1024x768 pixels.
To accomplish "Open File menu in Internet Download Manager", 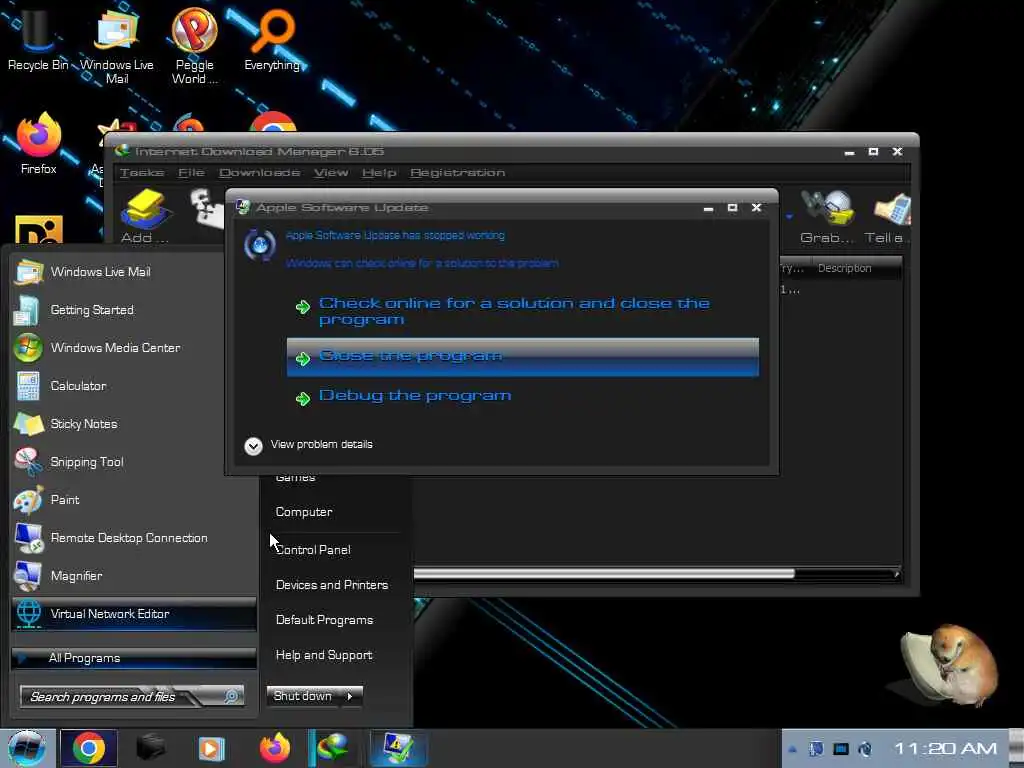I will coord(191,172).
